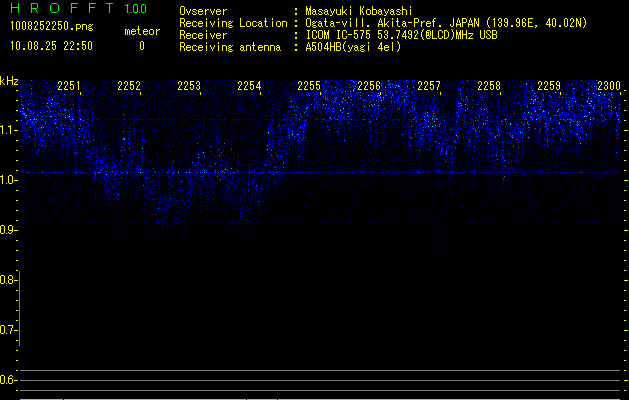Click the 2256 time marker

tap(369, 86)
